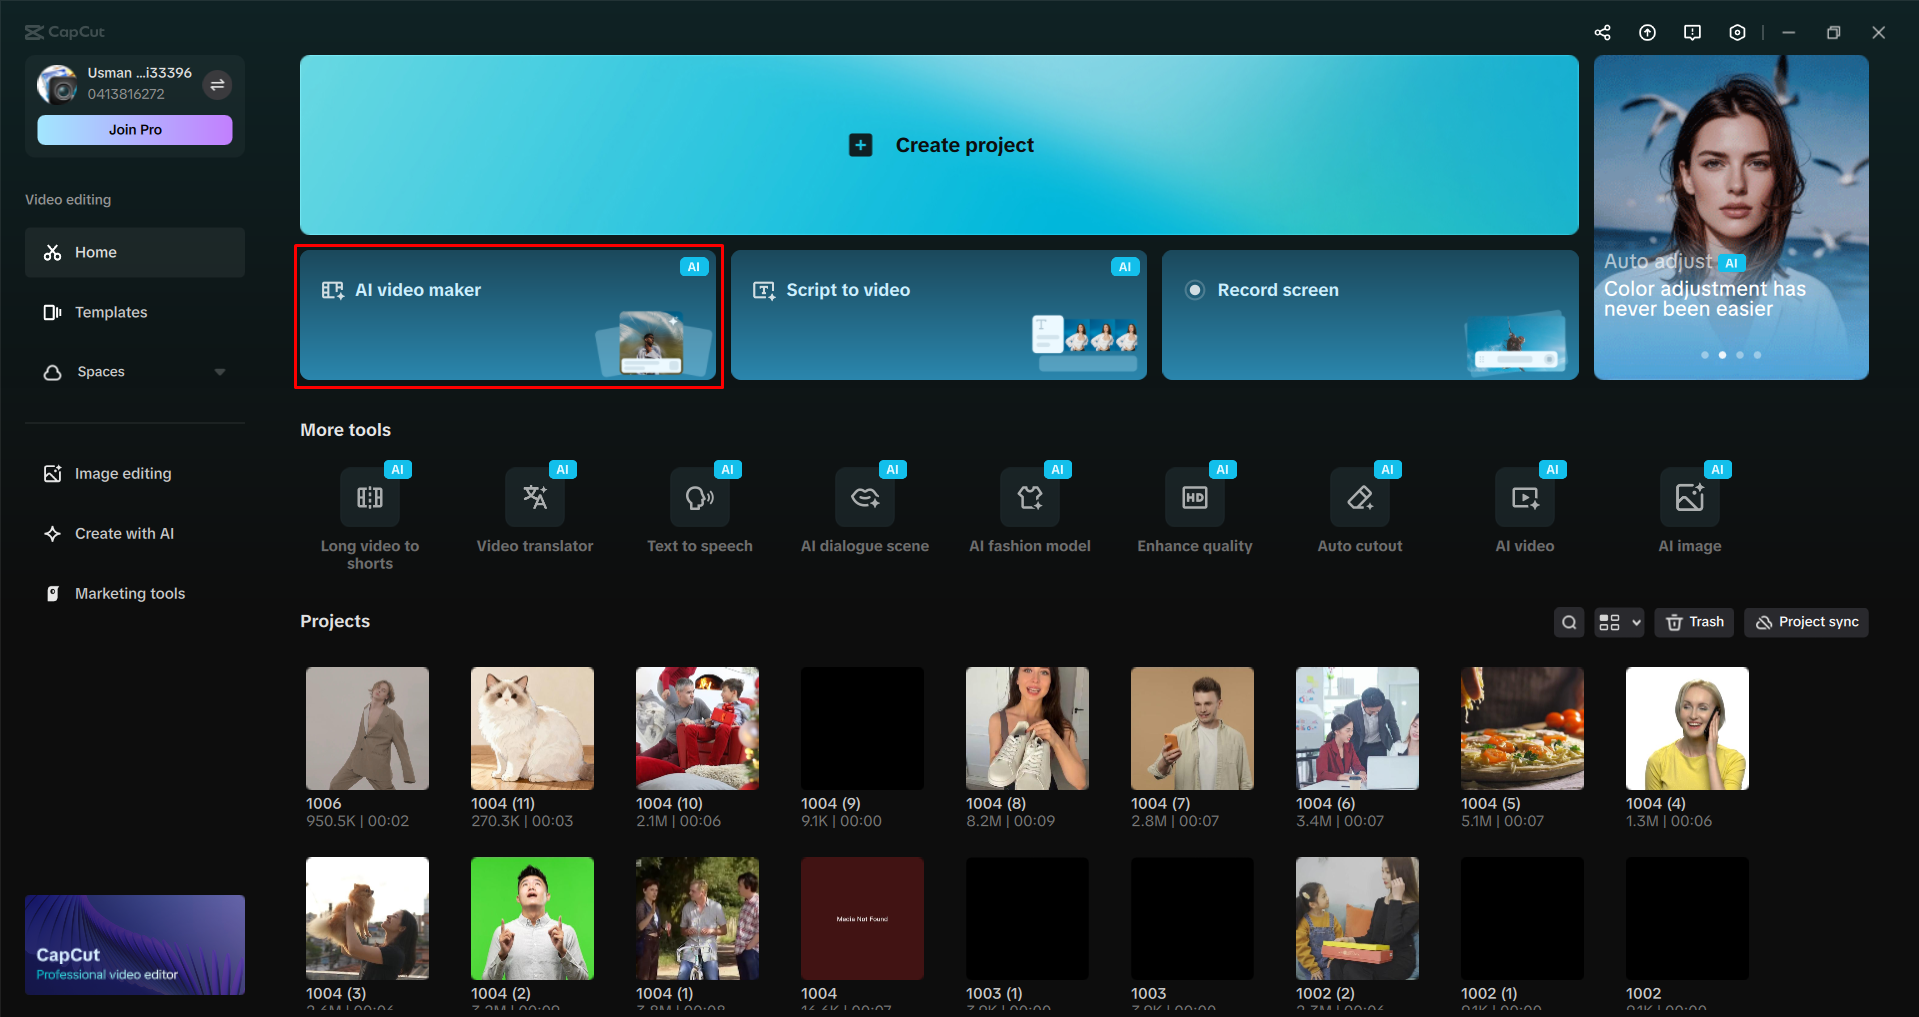1919x1017 pixels.
Task: Open the projects view layout dropdown
Action: 1619,622
